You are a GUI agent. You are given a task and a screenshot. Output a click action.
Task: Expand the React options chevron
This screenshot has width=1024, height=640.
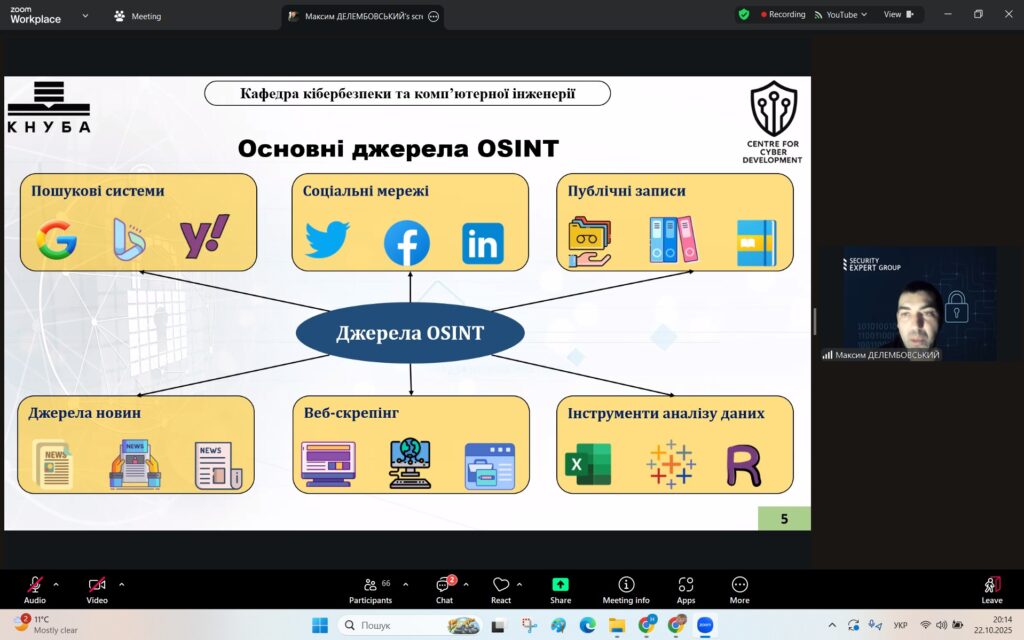519,584
